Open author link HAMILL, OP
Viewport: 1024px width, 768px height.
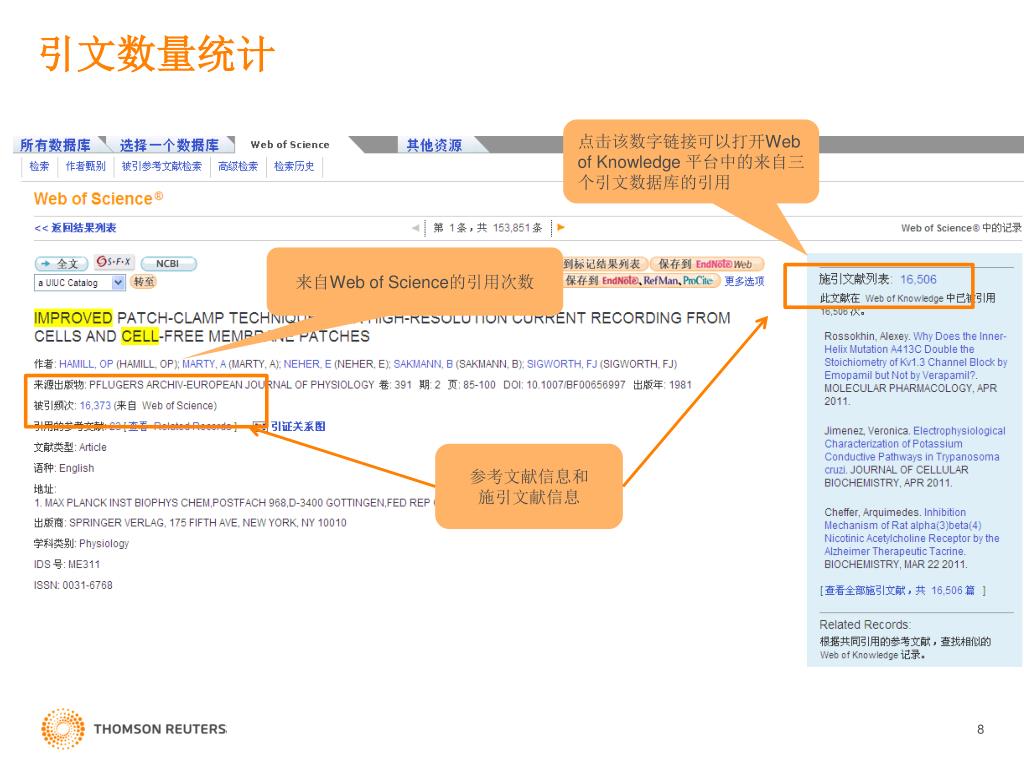tap(86, 364)
